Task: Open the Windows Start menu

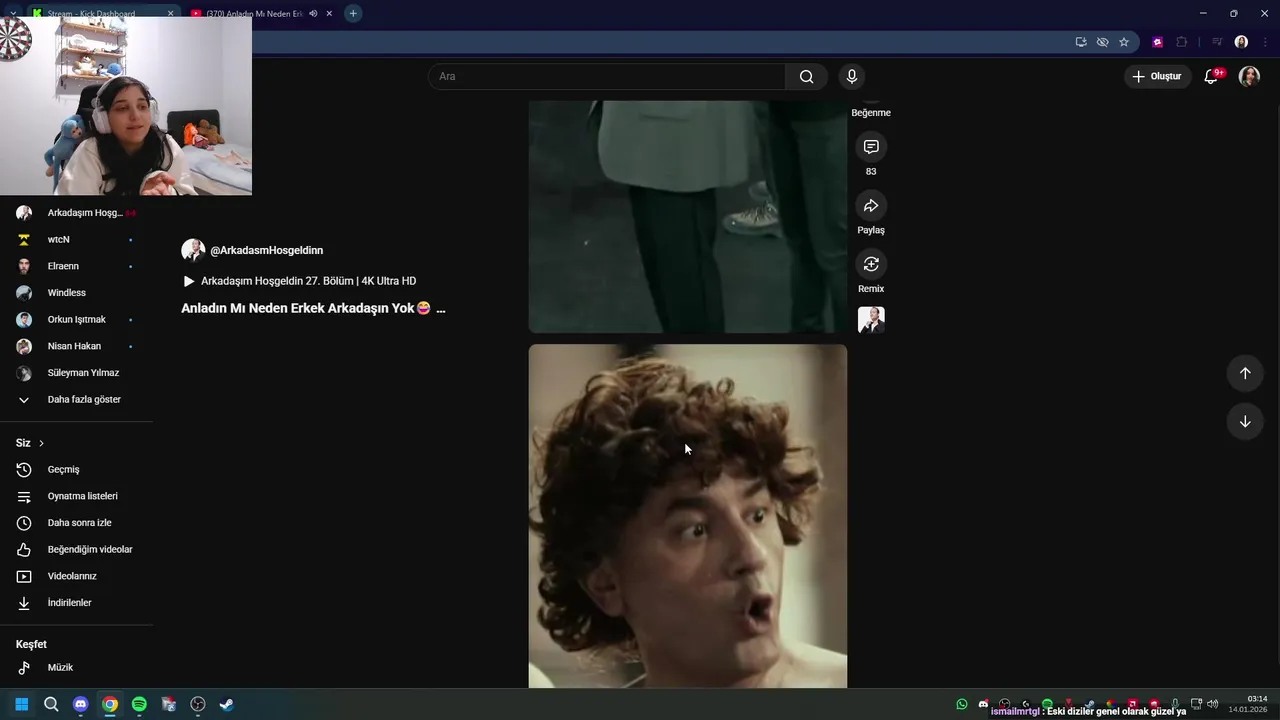Action: click(x=21, y=704)
